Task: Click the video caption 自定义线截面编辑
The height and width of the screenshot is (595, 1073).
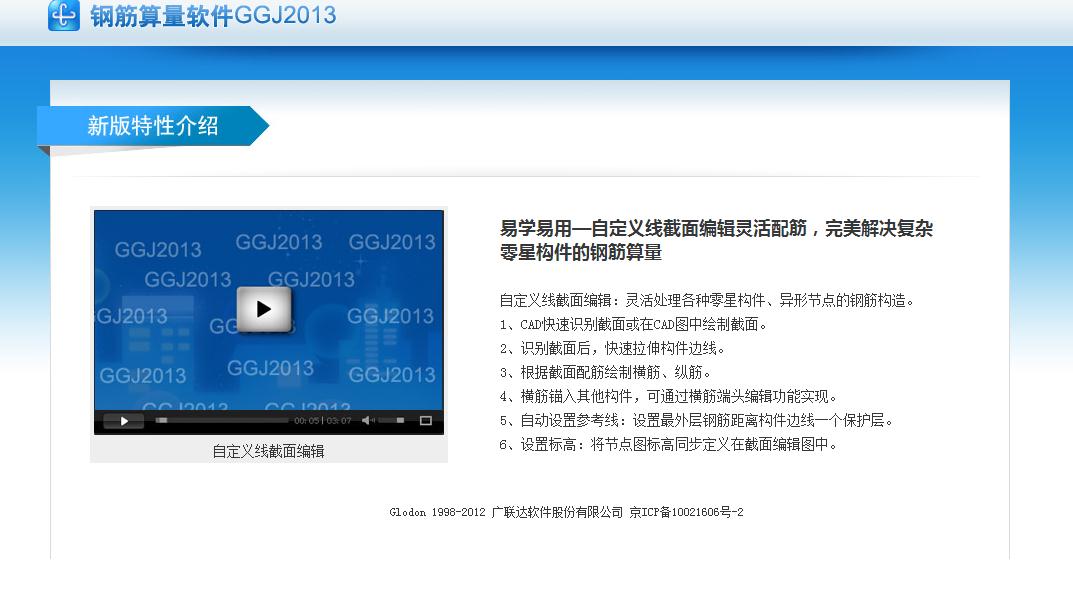Action: pyautogui.click(x=268, y=451)
